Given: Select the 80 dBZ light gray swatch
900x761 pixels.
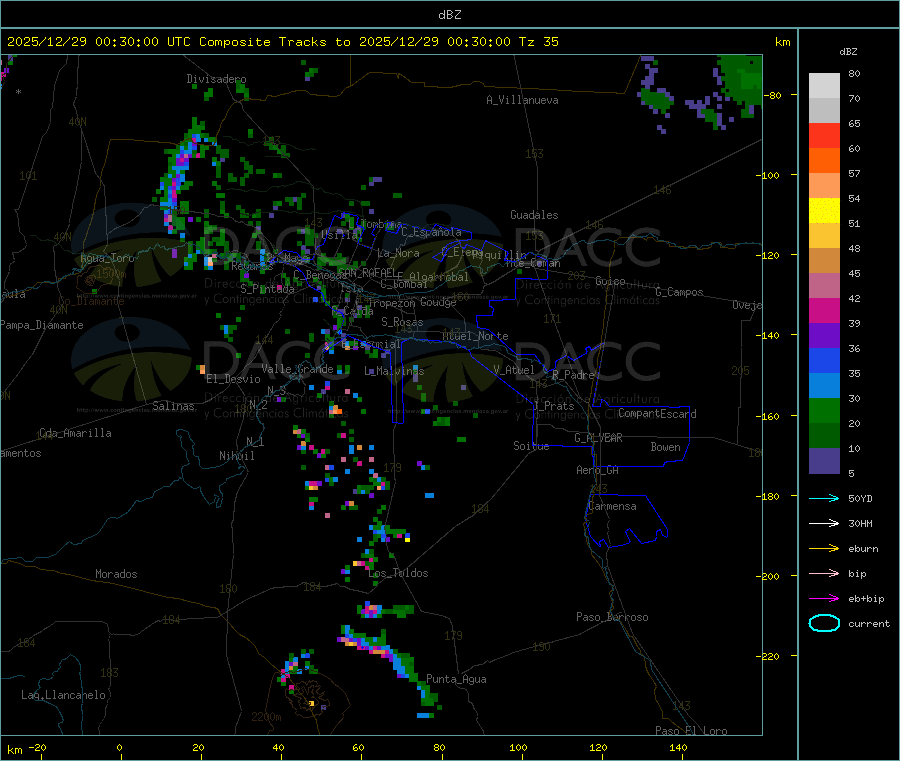Looking at the screenshot, I should (x=824, y=86).
